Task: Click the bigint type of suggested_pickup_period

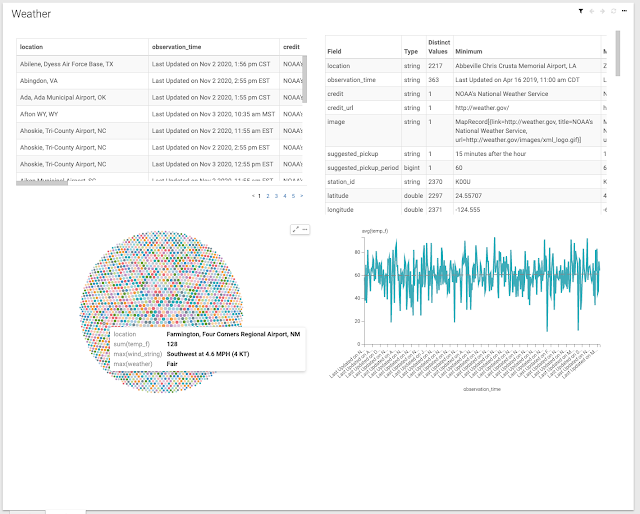Action: tap(412, 168)
